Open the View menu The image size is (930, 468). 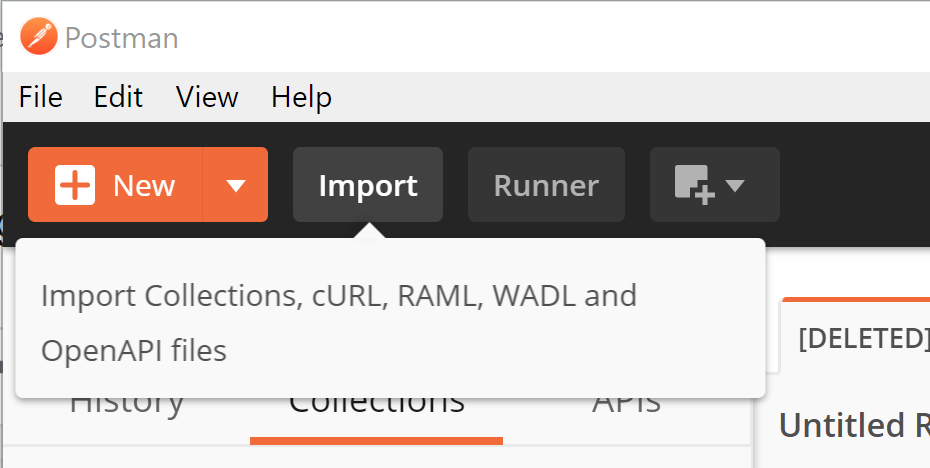(x=207, y=97)
